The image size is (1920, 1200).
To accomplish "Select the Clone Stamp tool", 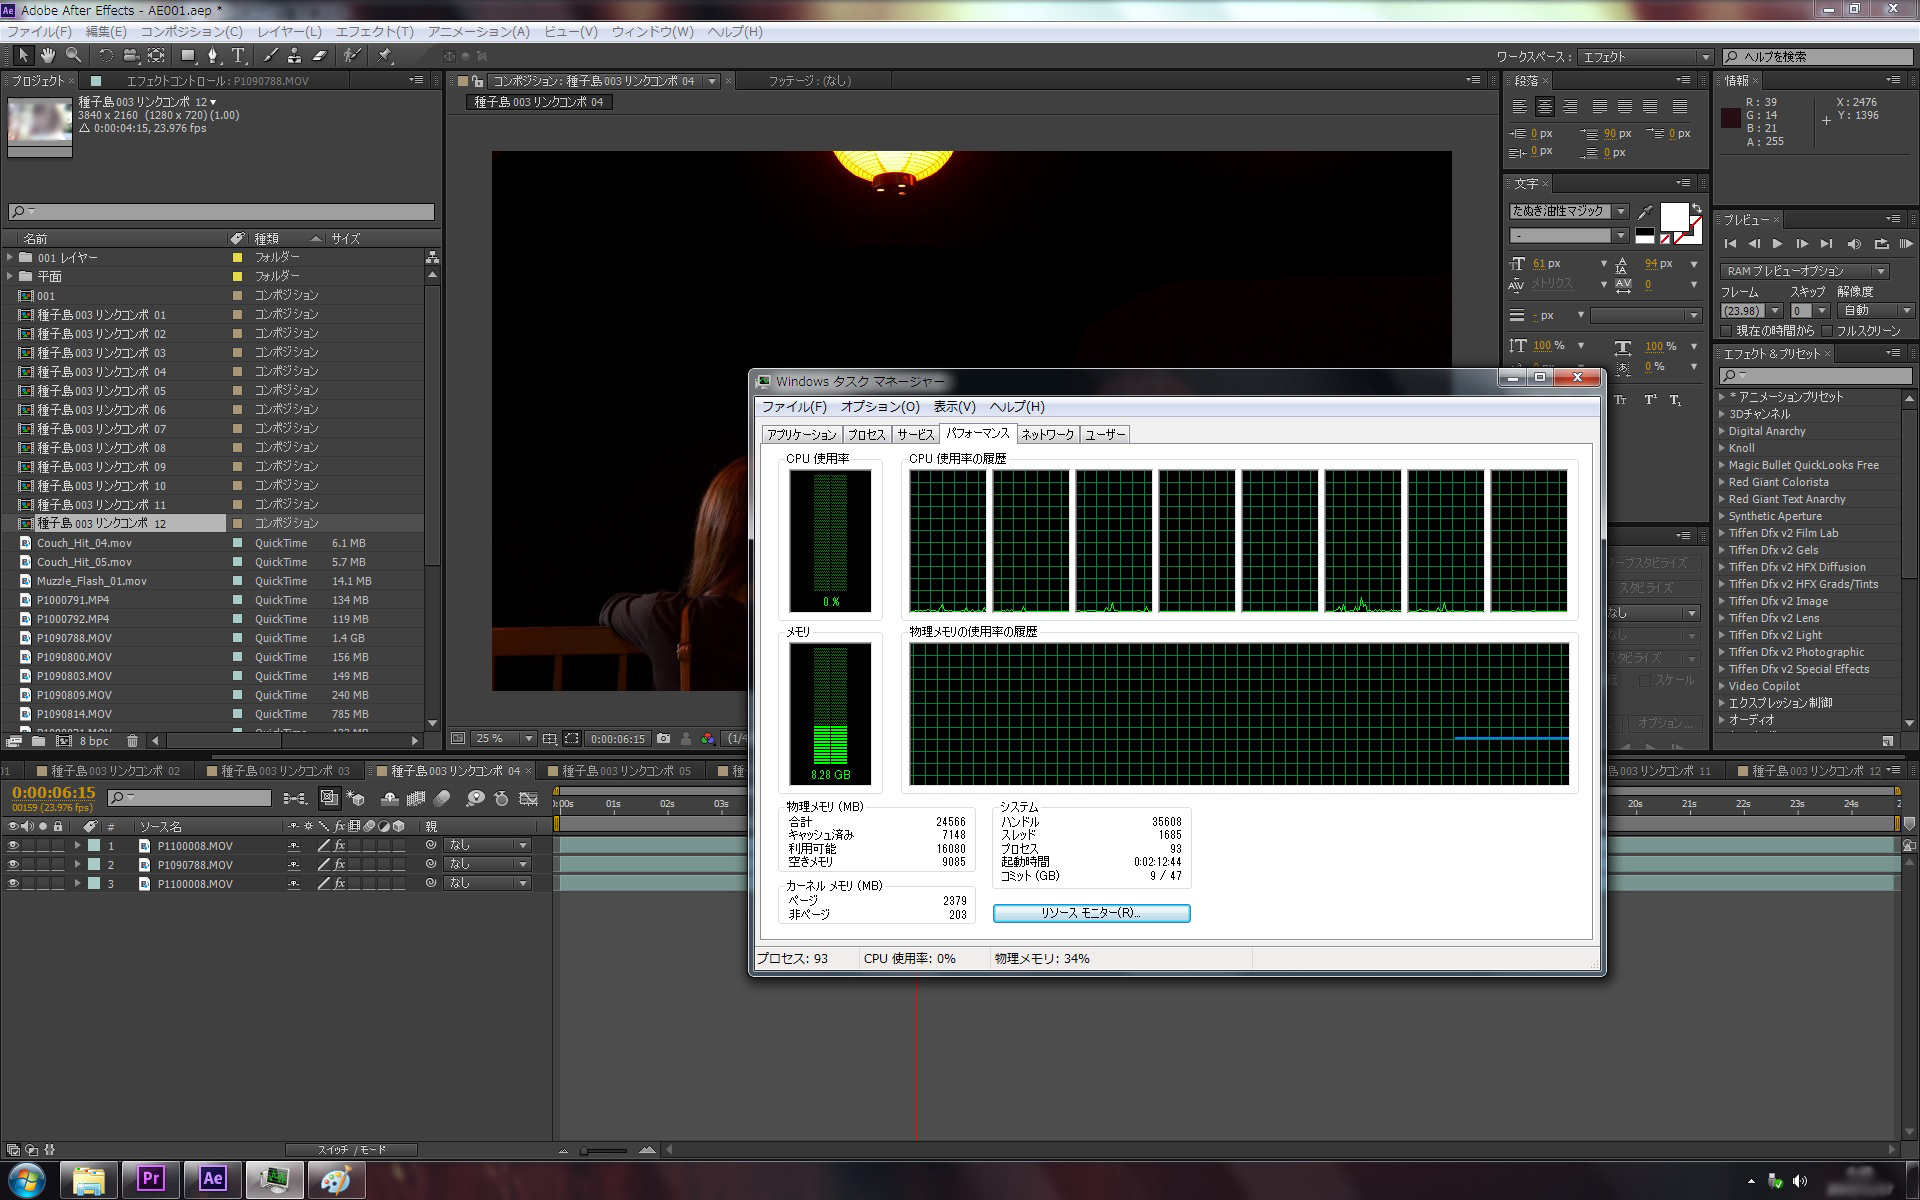I will tap(295, 56).
